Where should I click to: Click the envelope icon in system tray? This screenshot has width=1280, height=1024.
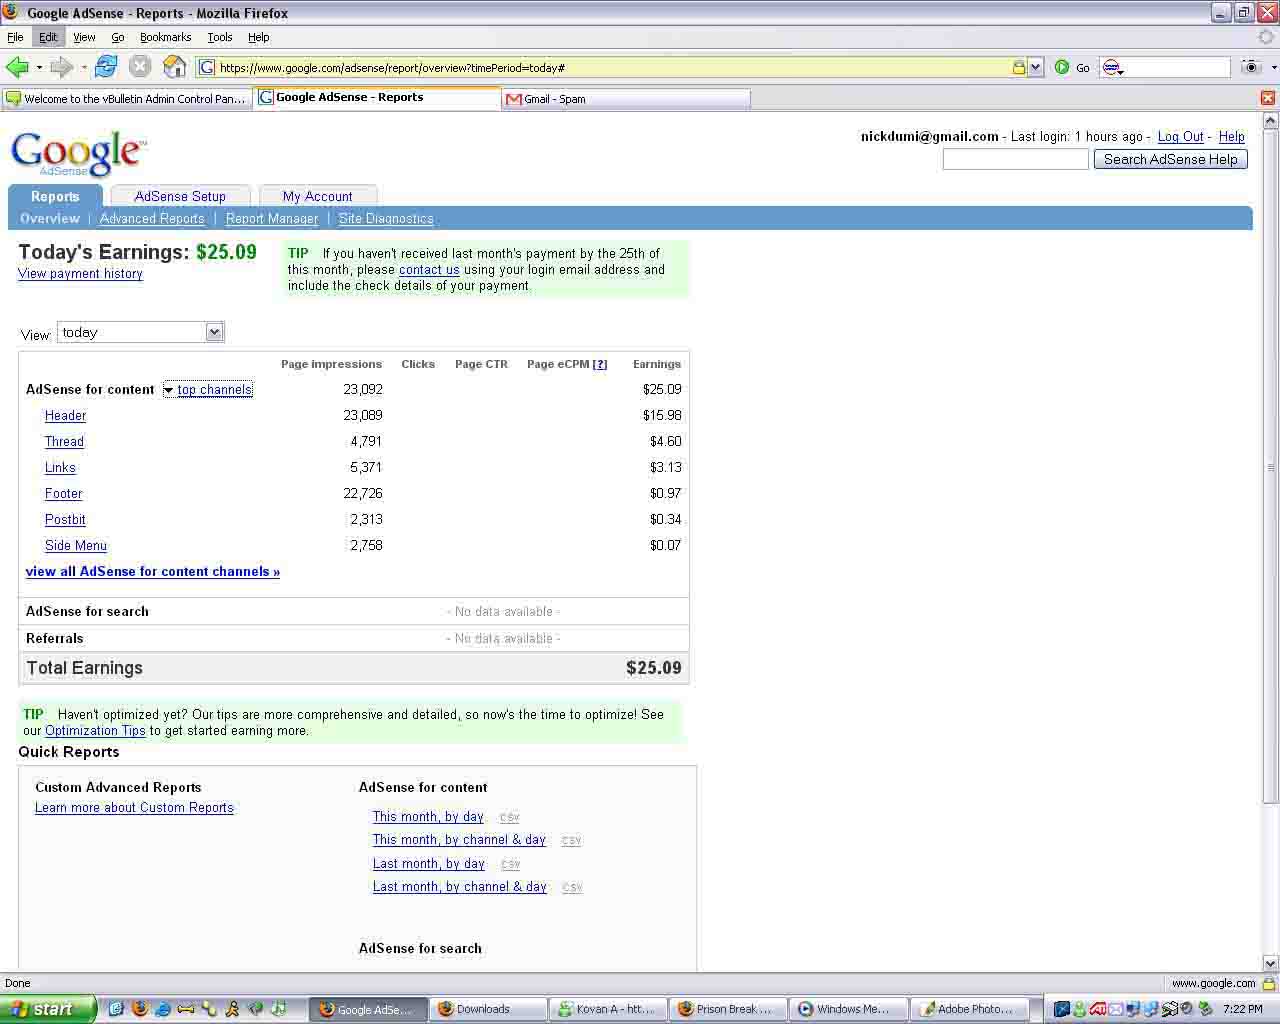pos(1116,1009)
